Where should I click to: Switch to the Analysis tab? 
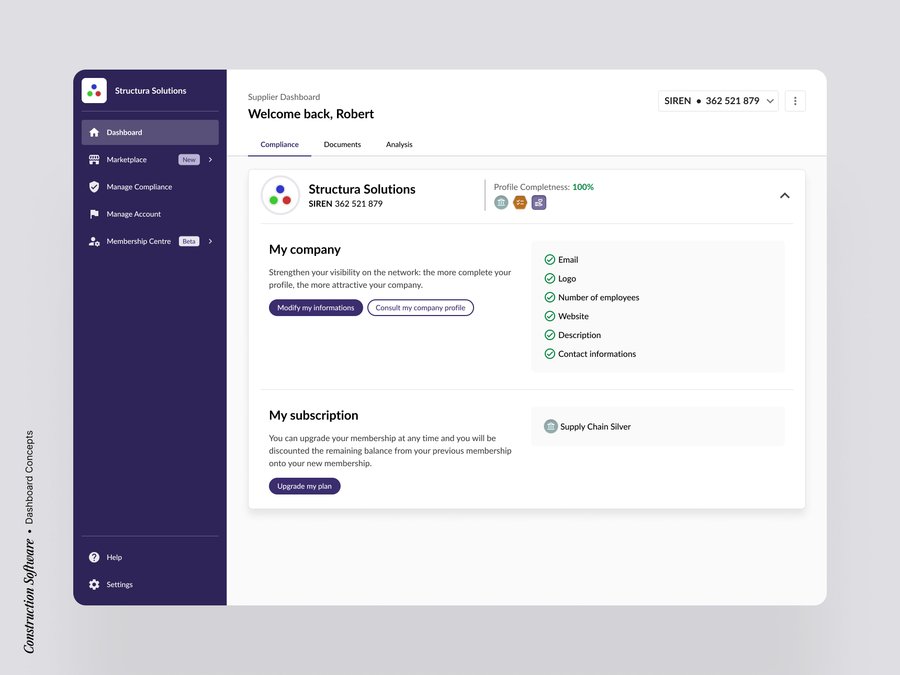tap(399, 145)
